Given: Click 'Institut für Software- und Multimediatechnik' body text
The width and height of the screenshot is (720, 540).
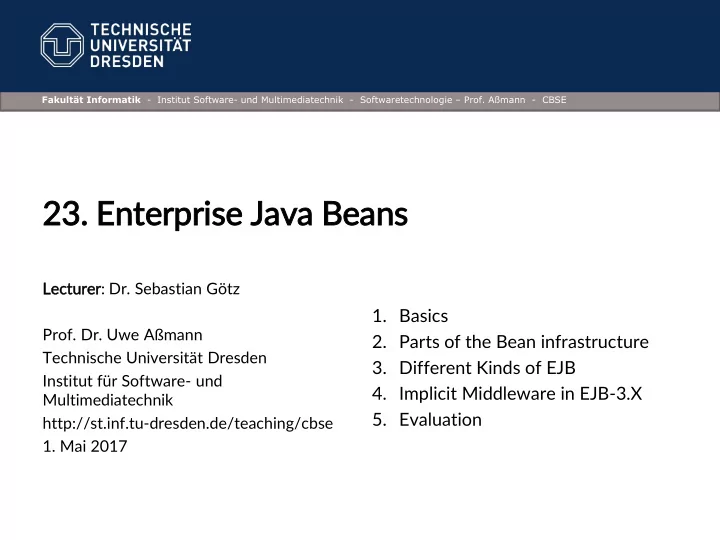Looking at the screenshot, I should tap(132, 390).
